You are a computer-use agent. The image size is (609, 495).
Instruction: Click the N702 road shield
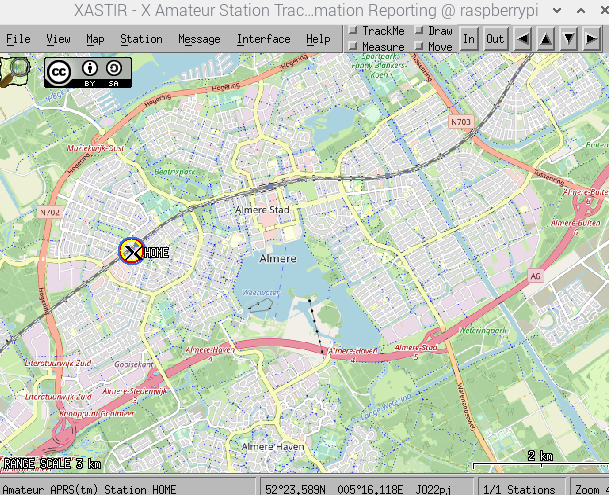click(50, 212)
